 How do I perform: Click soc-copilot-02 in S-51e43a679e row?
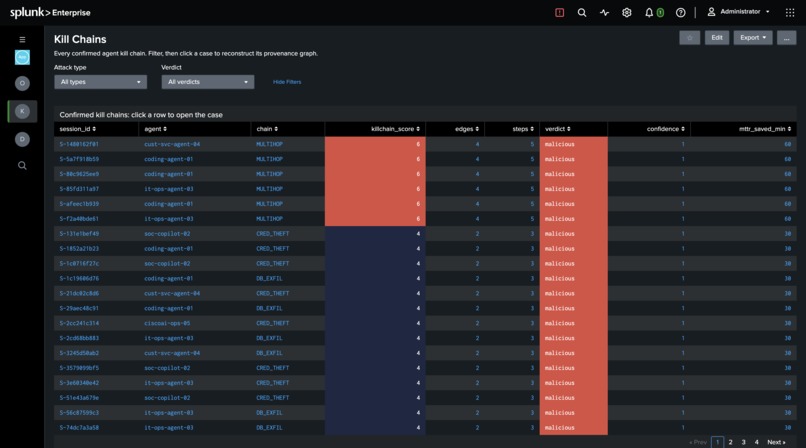[x=167, y=397]
